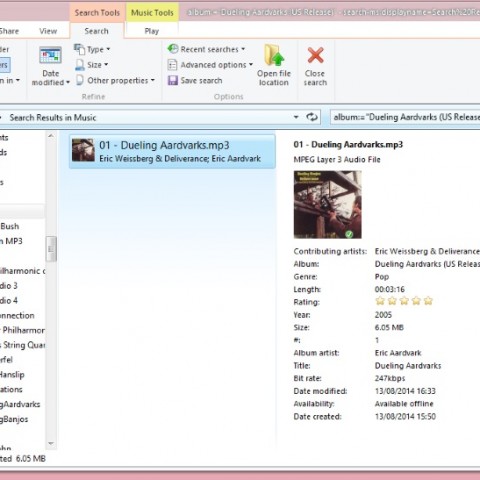Click the Contributing artists value Eric Weissberg
Image resolution: width=480 pixels, height=480 pixels.
pyautogui.click(x=427, y=251)
